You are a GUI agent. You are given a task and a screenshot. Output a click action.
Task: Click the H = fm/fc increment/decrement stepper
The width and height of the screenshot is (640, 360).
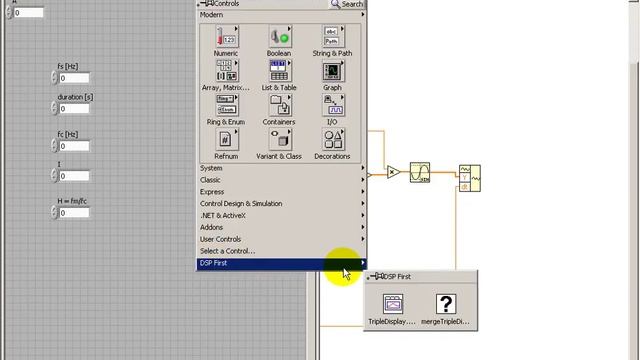[54, 213]
